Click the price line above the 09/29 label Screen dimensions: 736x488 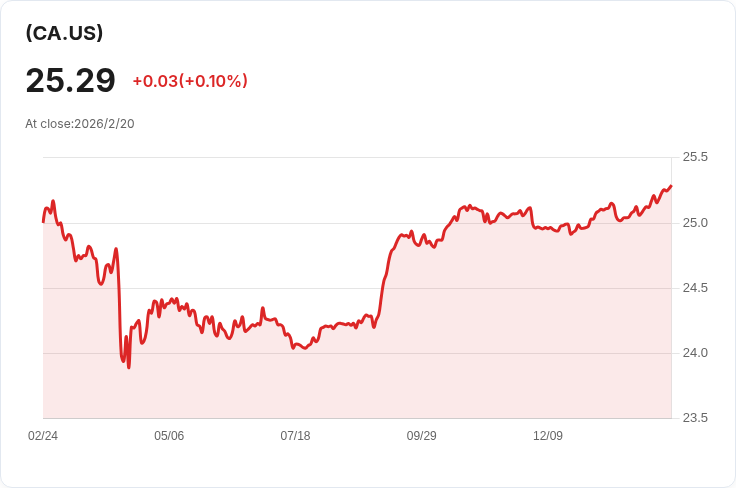(x=421, y=240)
